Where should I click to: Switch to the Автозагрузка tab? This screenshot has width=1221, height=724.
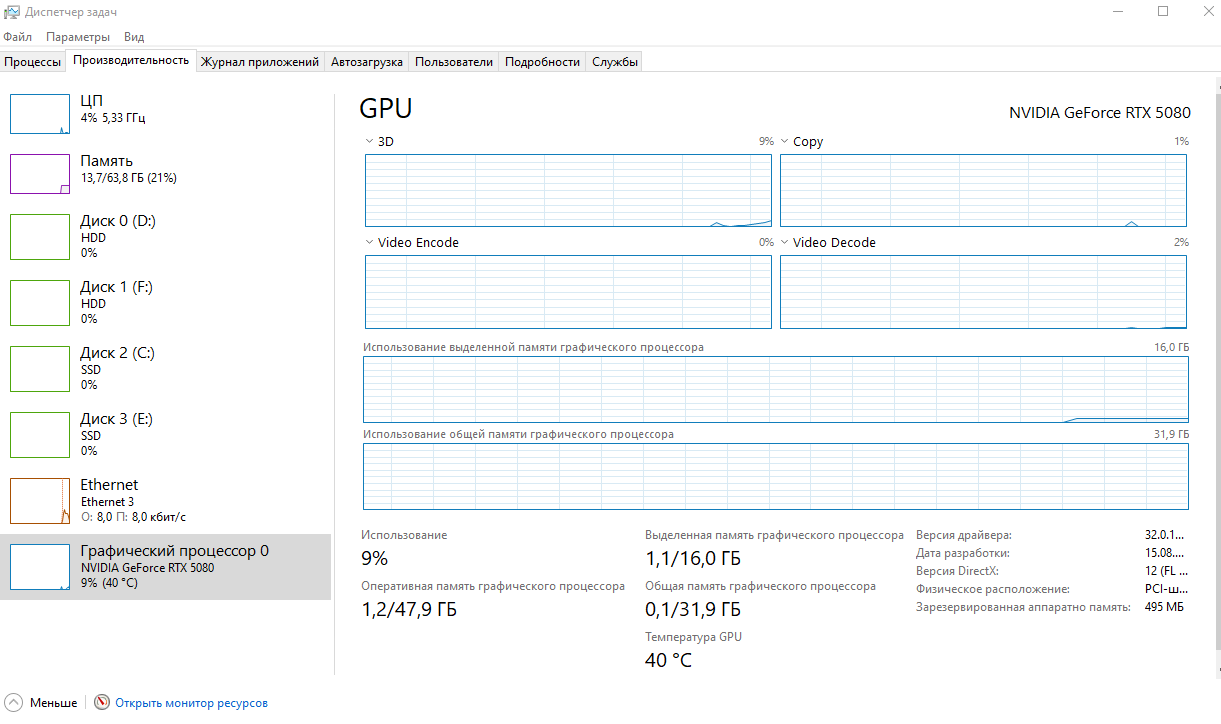(366, 62)
